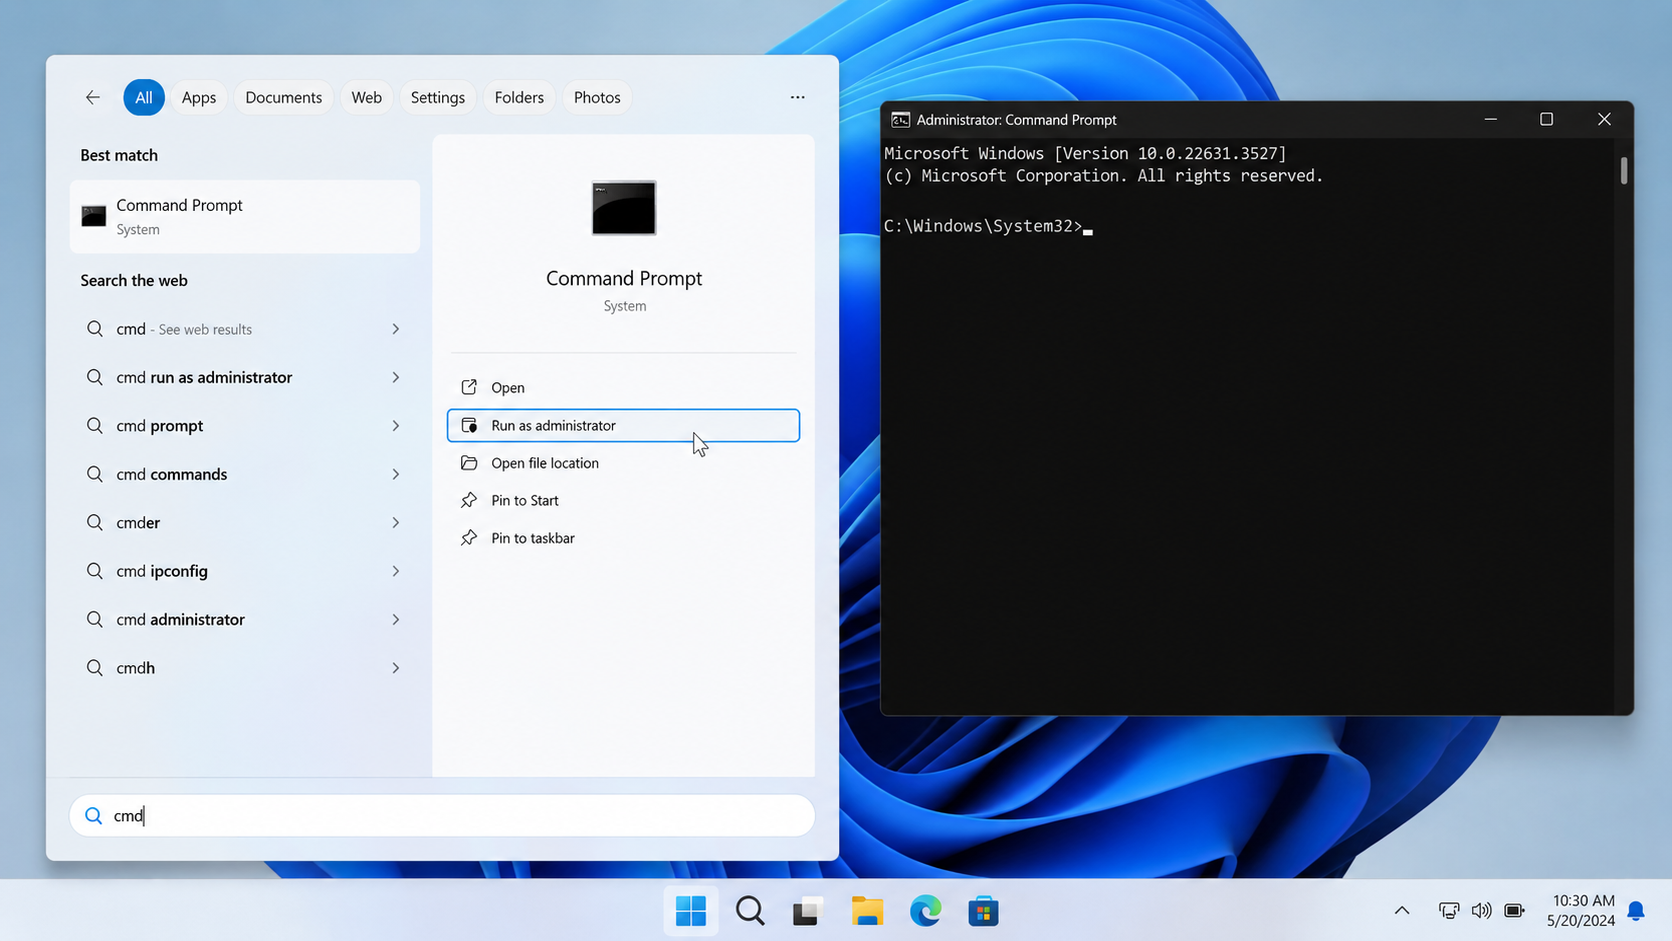Click the volume speaker tray icon
Screen dimensions: 1672x941
tap(1481, 910)
